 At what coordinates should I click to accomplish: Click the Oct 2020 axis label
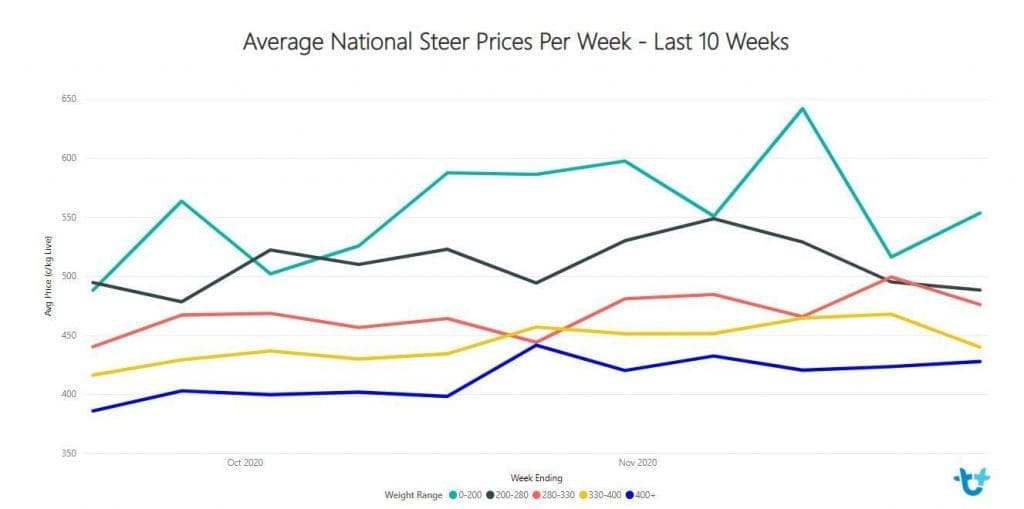click(245, 463)
